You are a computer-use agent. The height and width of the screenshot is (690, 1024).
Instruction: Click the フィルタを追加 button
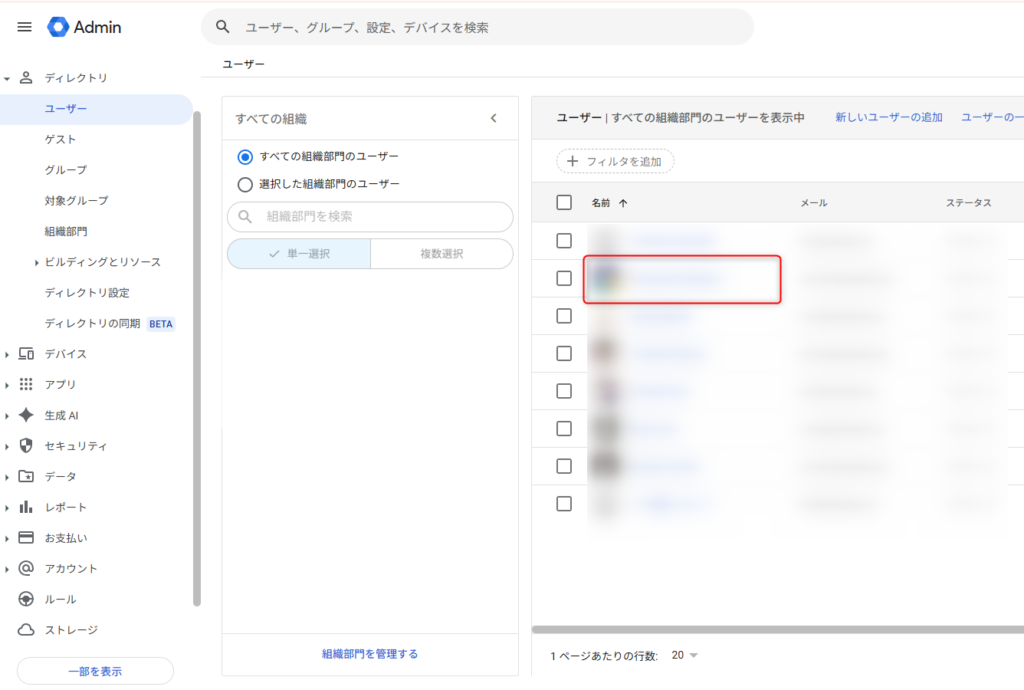615,161
